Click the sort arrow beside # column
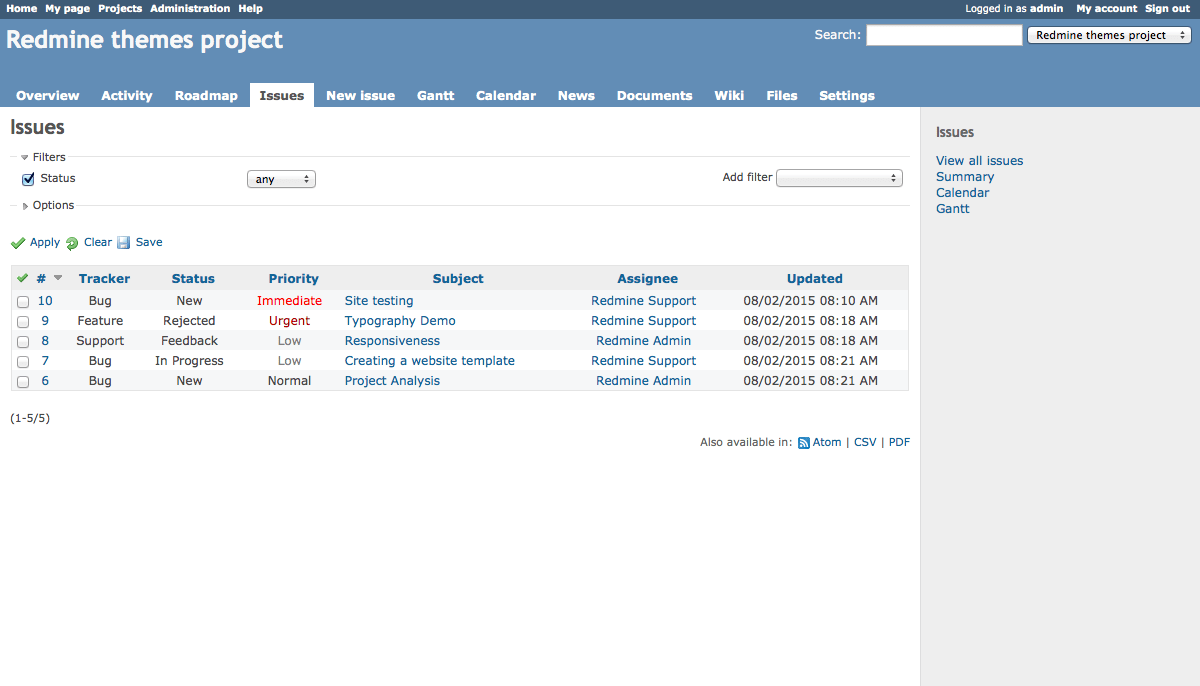 (x=58, y=278)
